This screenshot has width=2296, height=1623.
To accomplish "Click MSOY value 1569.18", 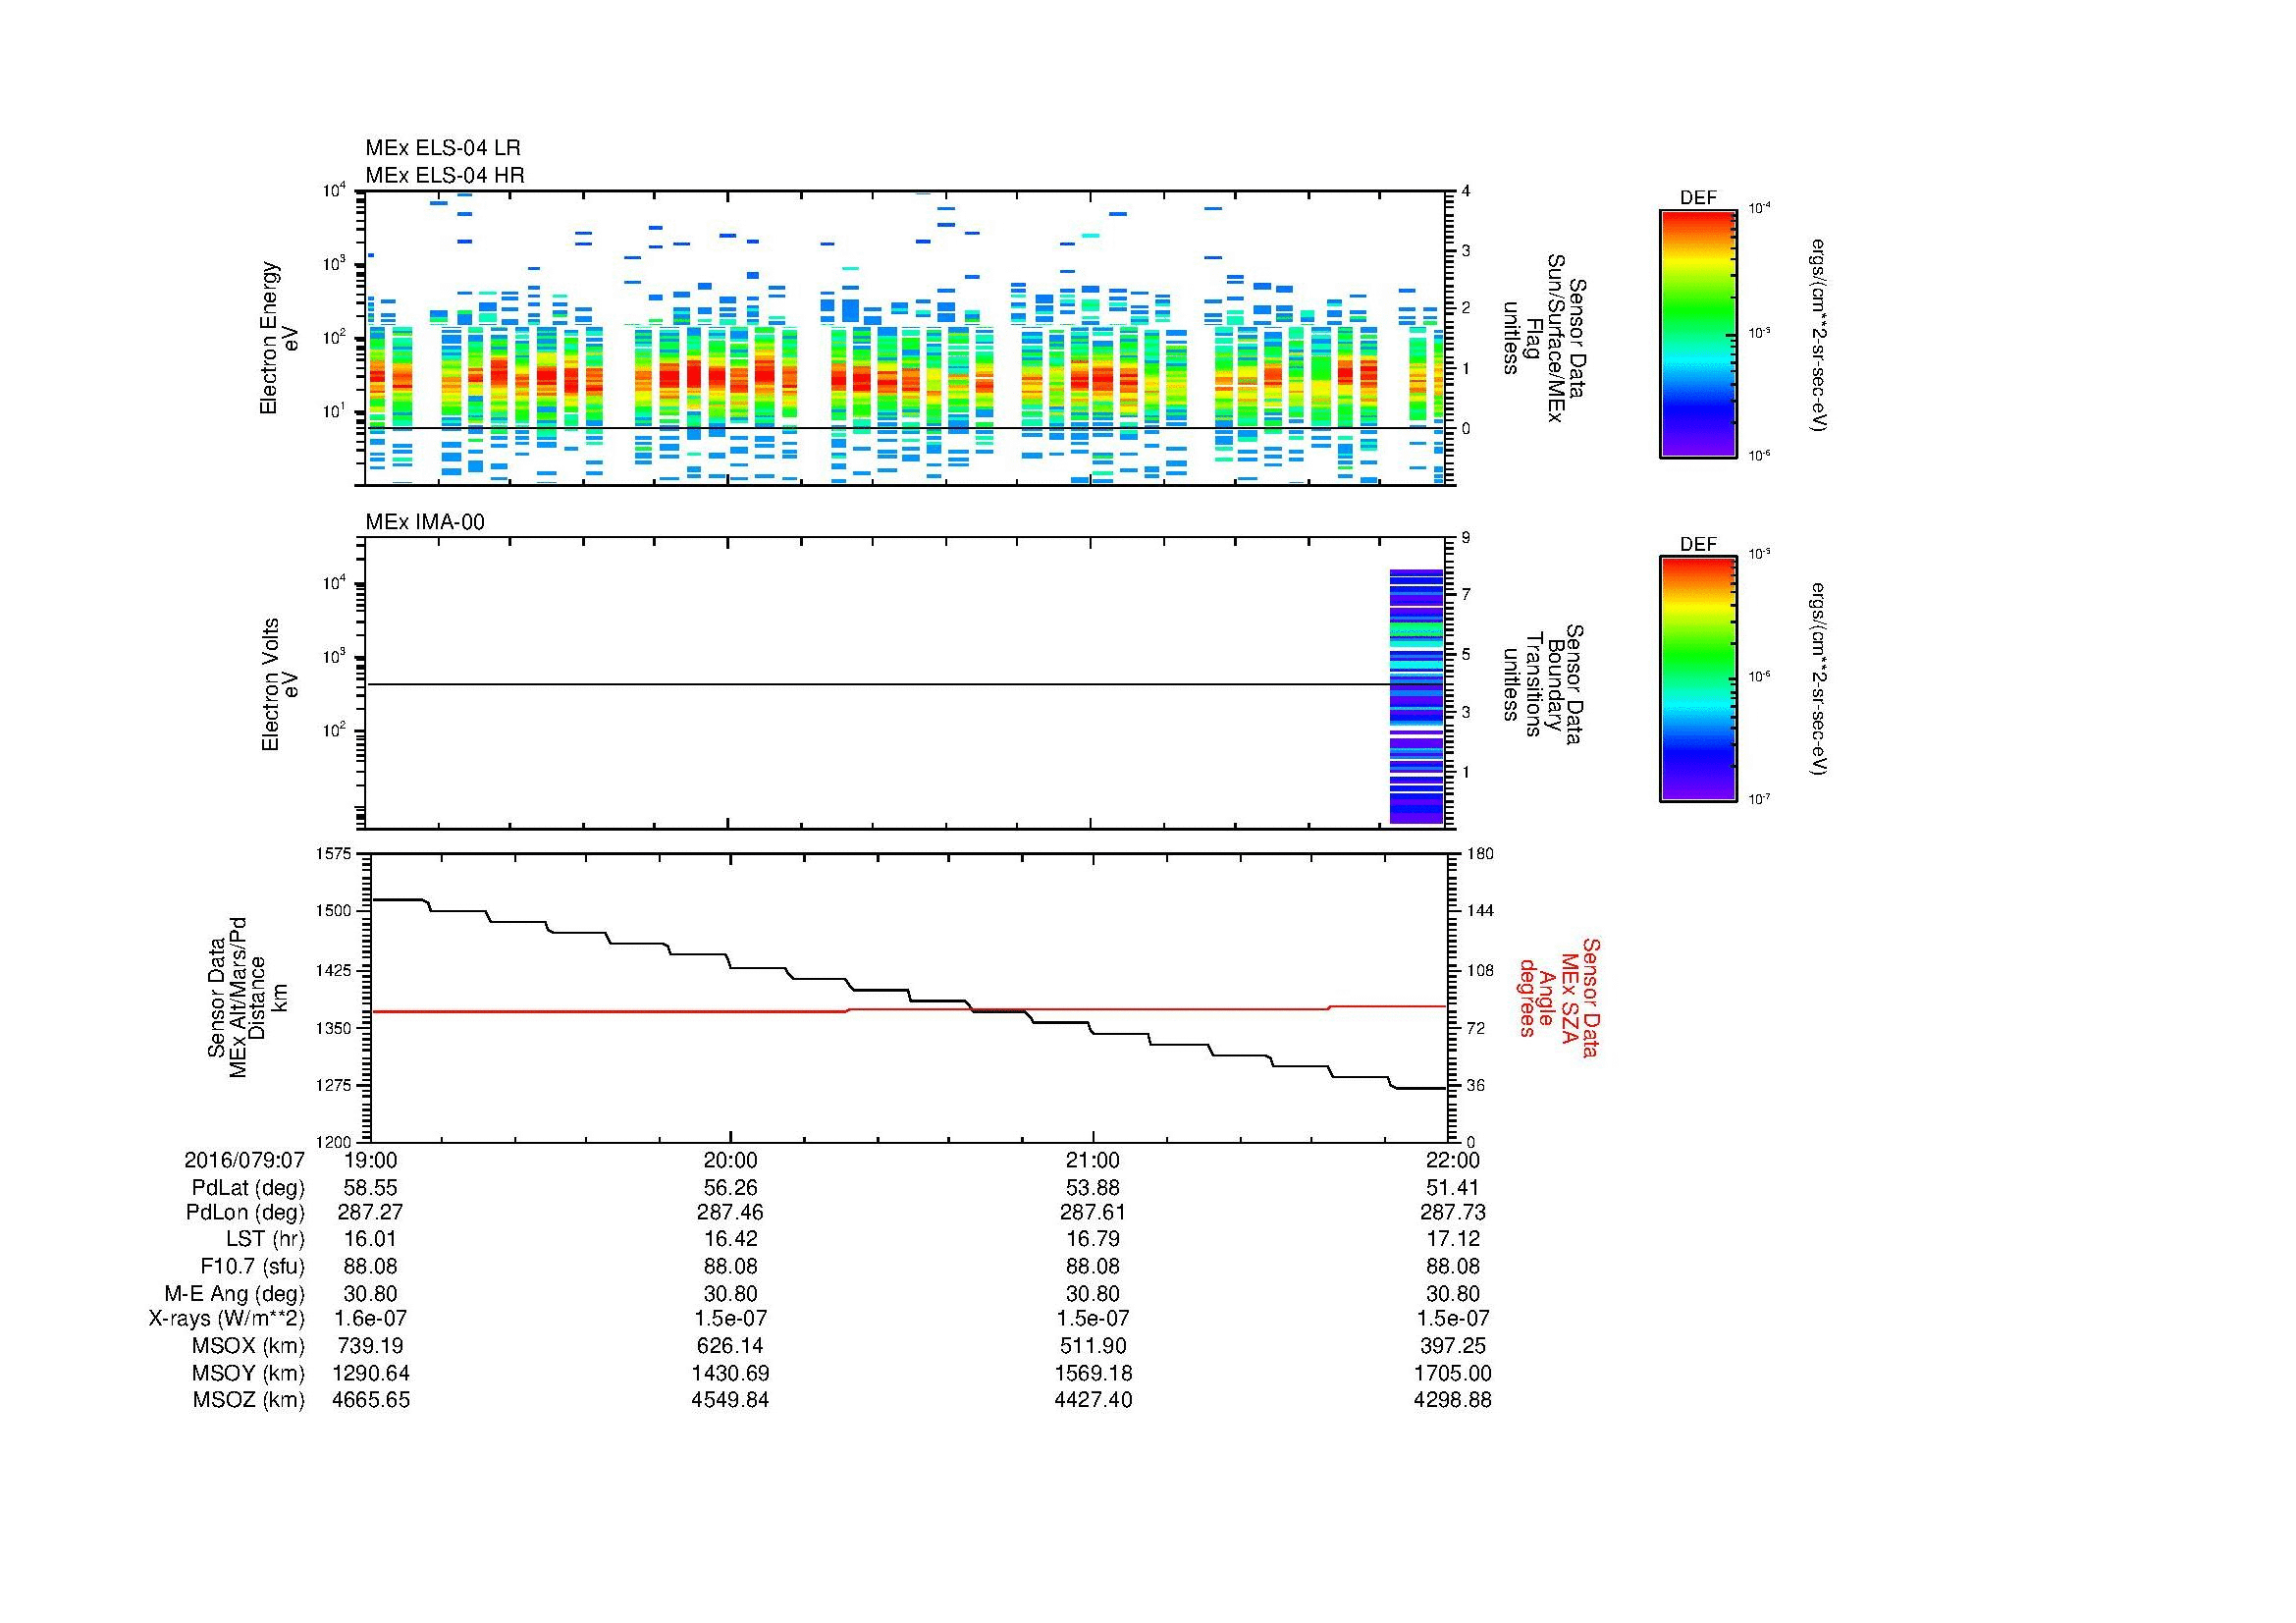I will tap(1093, 1373).
